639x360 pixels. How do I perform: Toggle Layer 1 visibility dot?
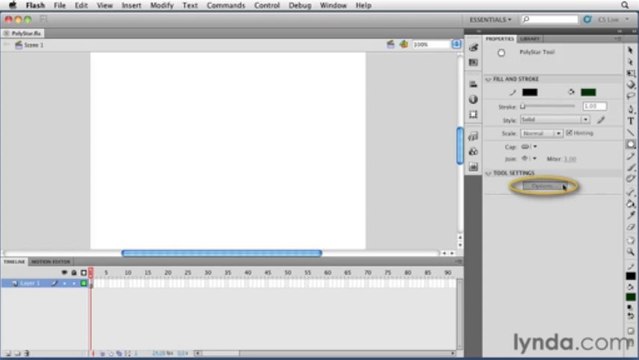(x=64, y=283)
